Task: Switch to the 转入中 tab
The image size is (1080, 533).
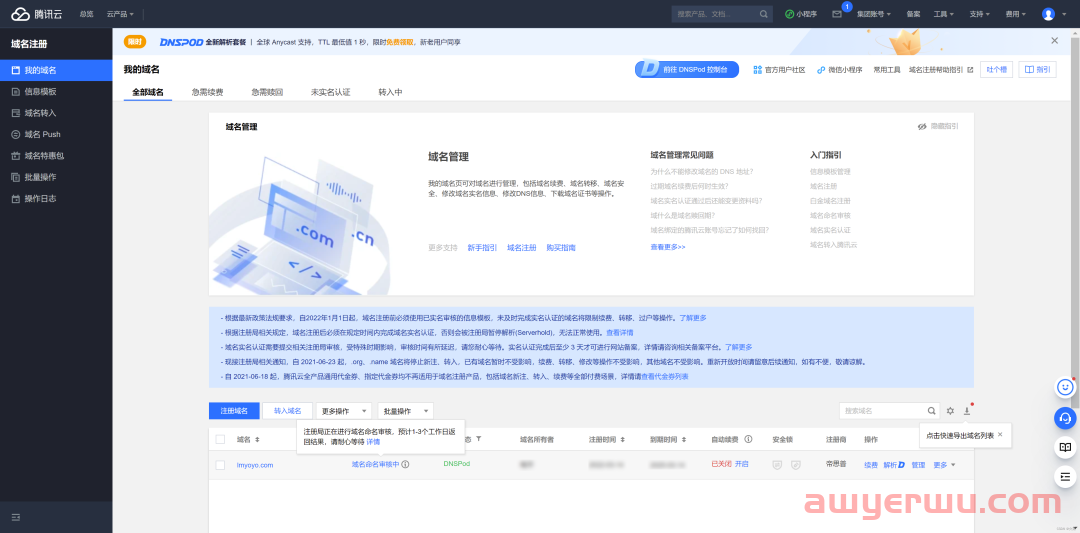Action: 391,92
